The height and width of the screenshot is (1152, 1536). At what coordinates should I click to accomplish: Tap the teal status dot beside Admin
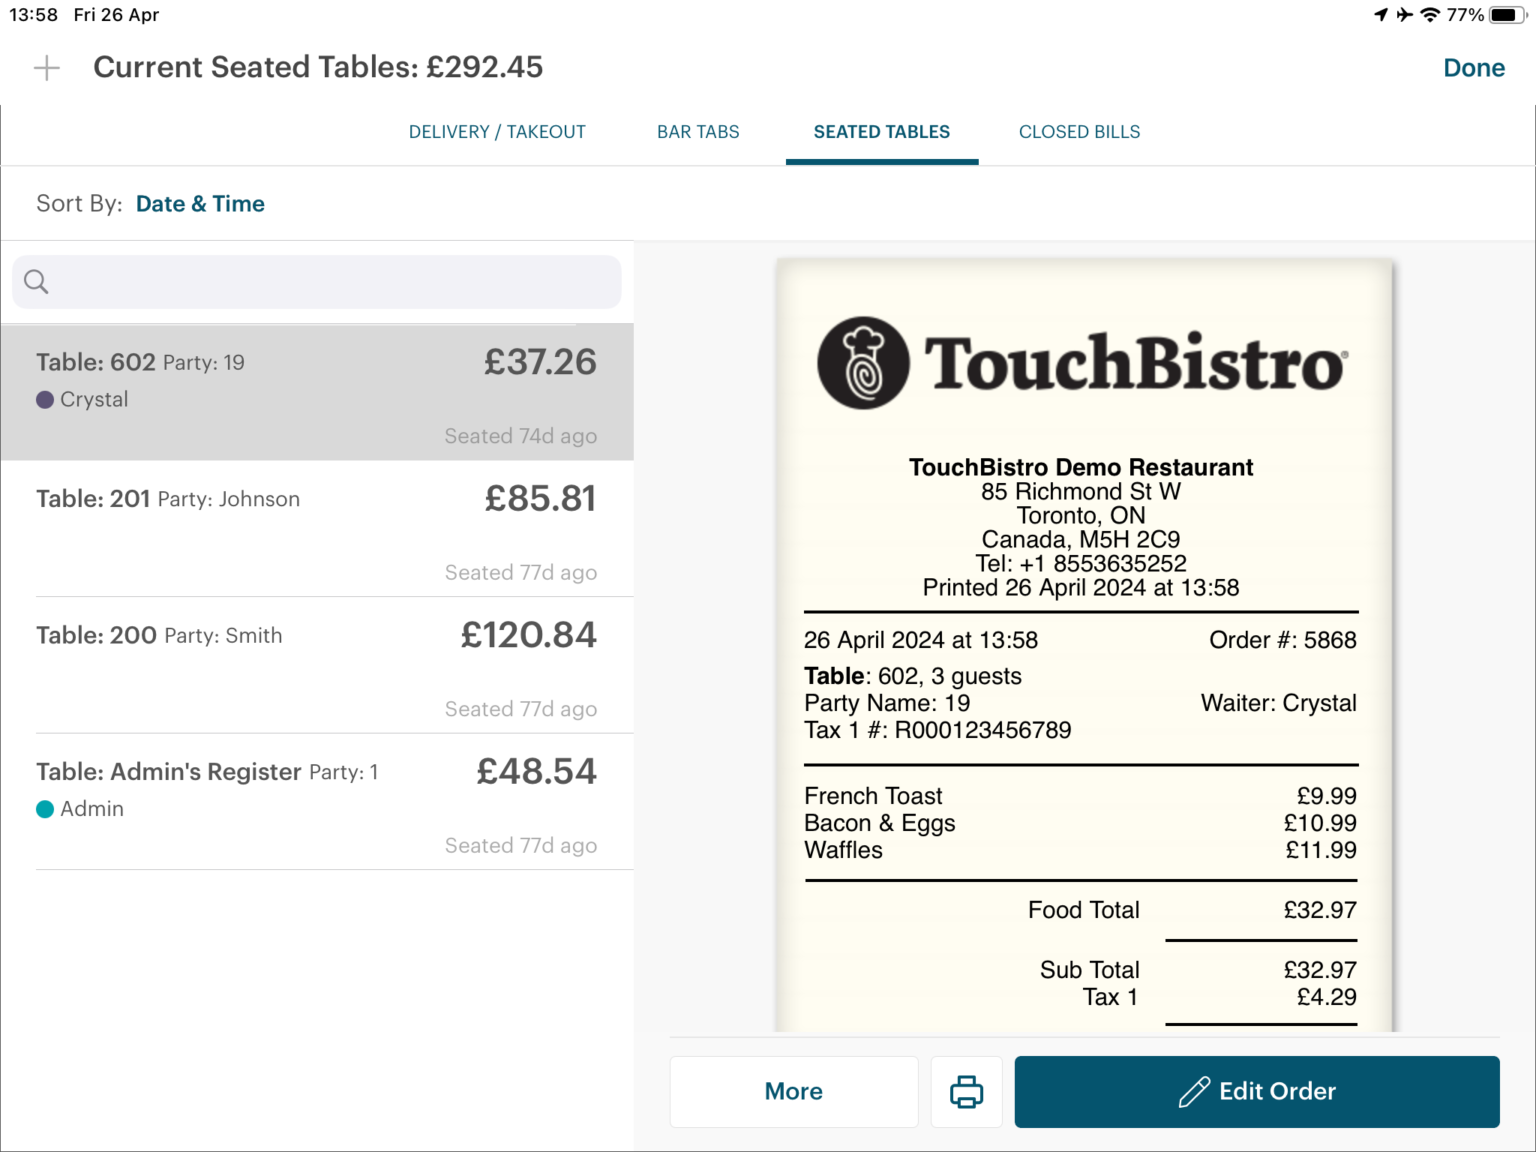click(45, 808)
